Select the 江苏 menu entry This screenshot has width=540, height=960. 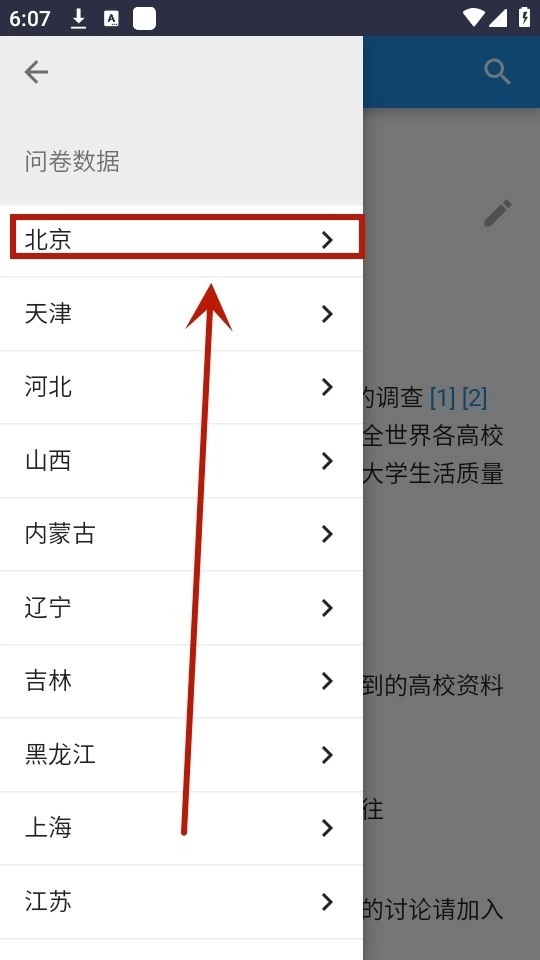point(181,902)
